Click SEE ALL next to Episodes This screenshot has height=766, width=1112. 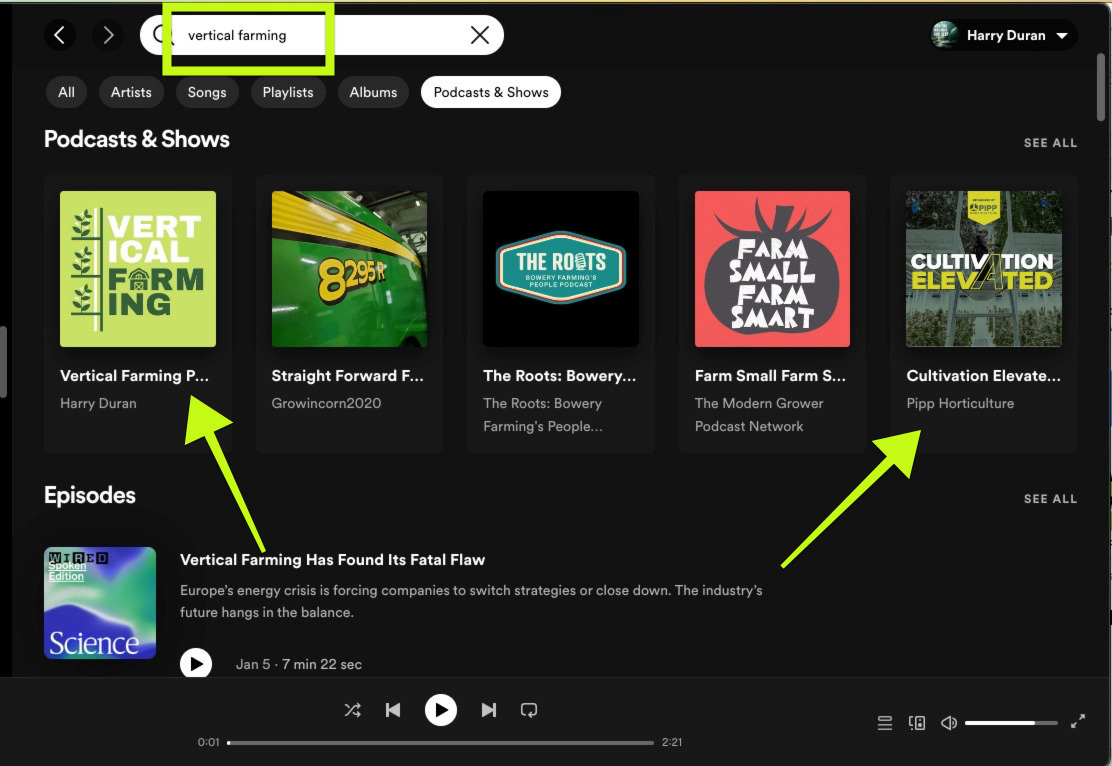coord(1050,499)
